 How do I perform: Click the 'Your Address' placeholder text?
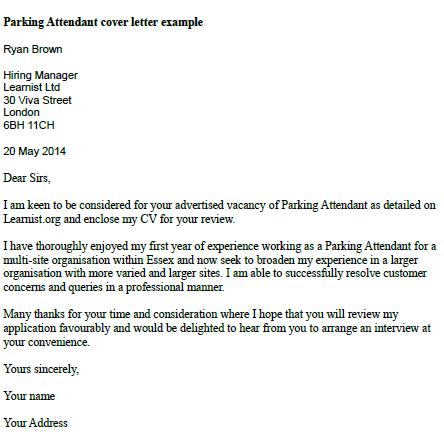(36, 423)
